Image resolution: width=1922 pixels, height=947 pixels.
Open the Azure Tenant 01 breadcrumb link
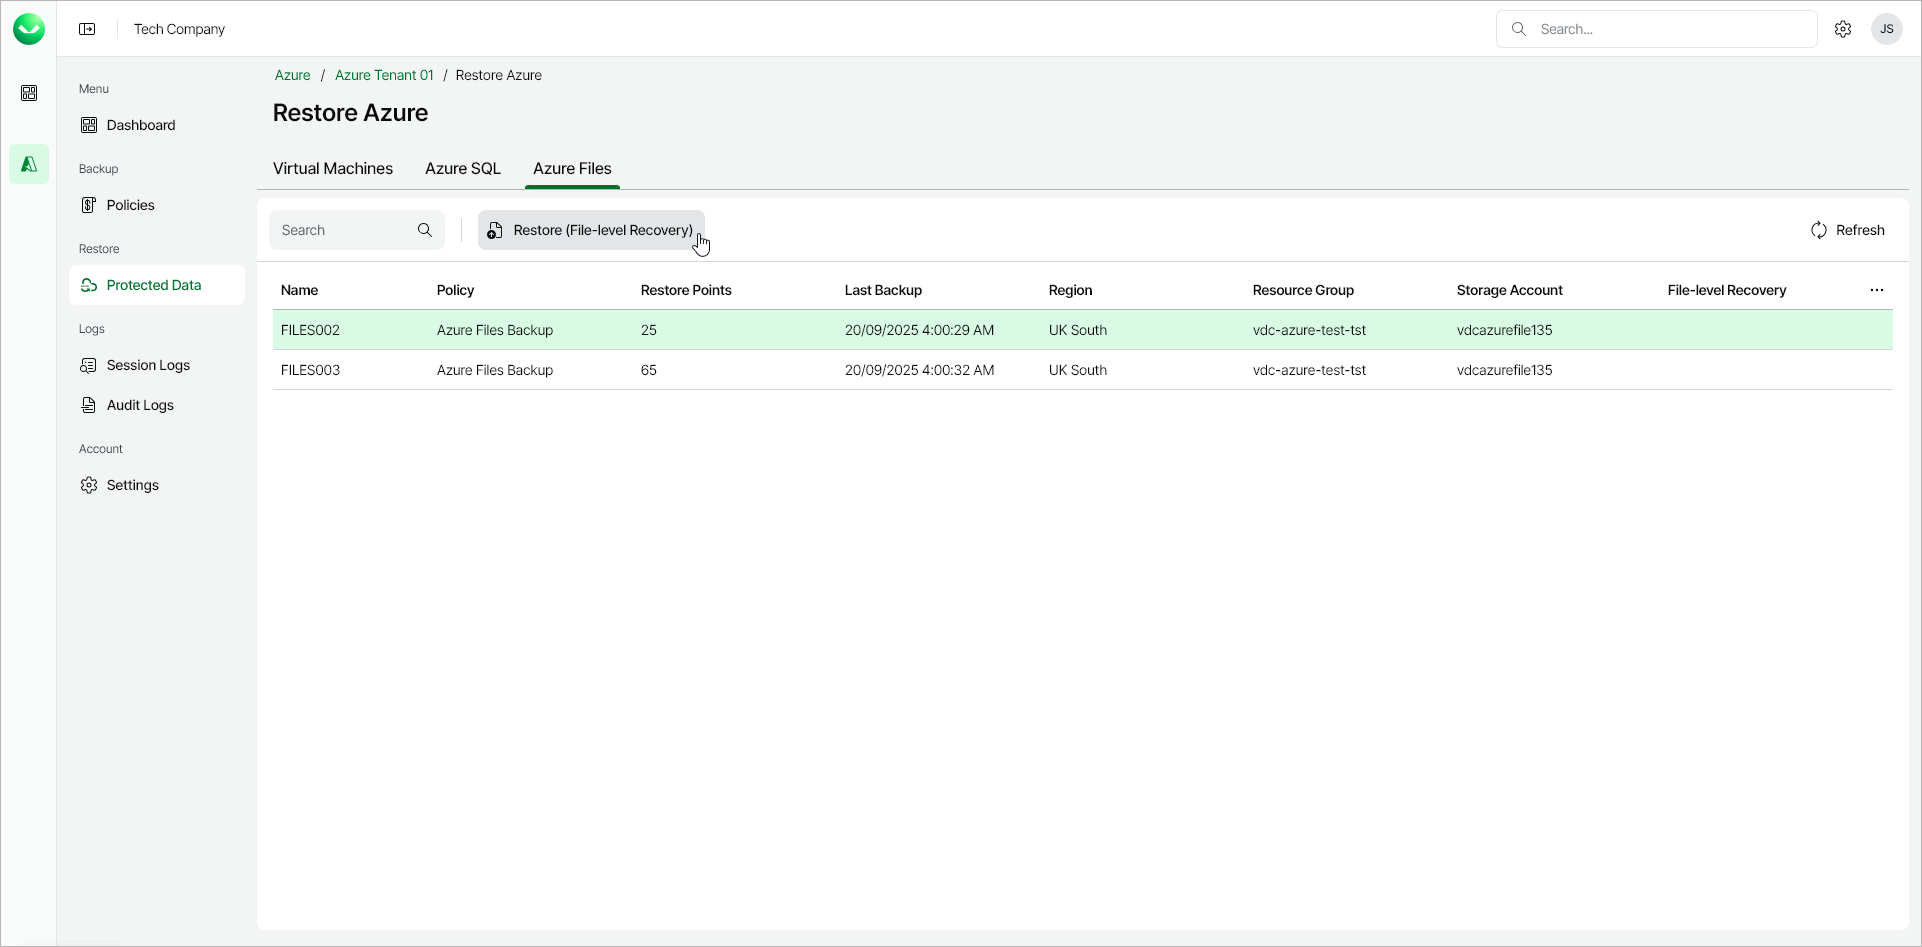pos(384,75)
